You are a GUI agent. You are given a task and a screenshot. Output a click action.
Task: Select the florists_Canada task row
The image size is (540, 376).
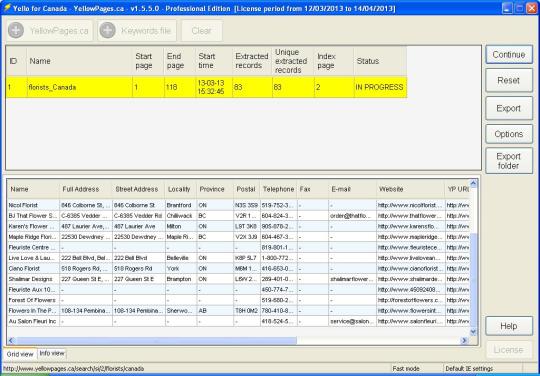click(x=206, y=87)
